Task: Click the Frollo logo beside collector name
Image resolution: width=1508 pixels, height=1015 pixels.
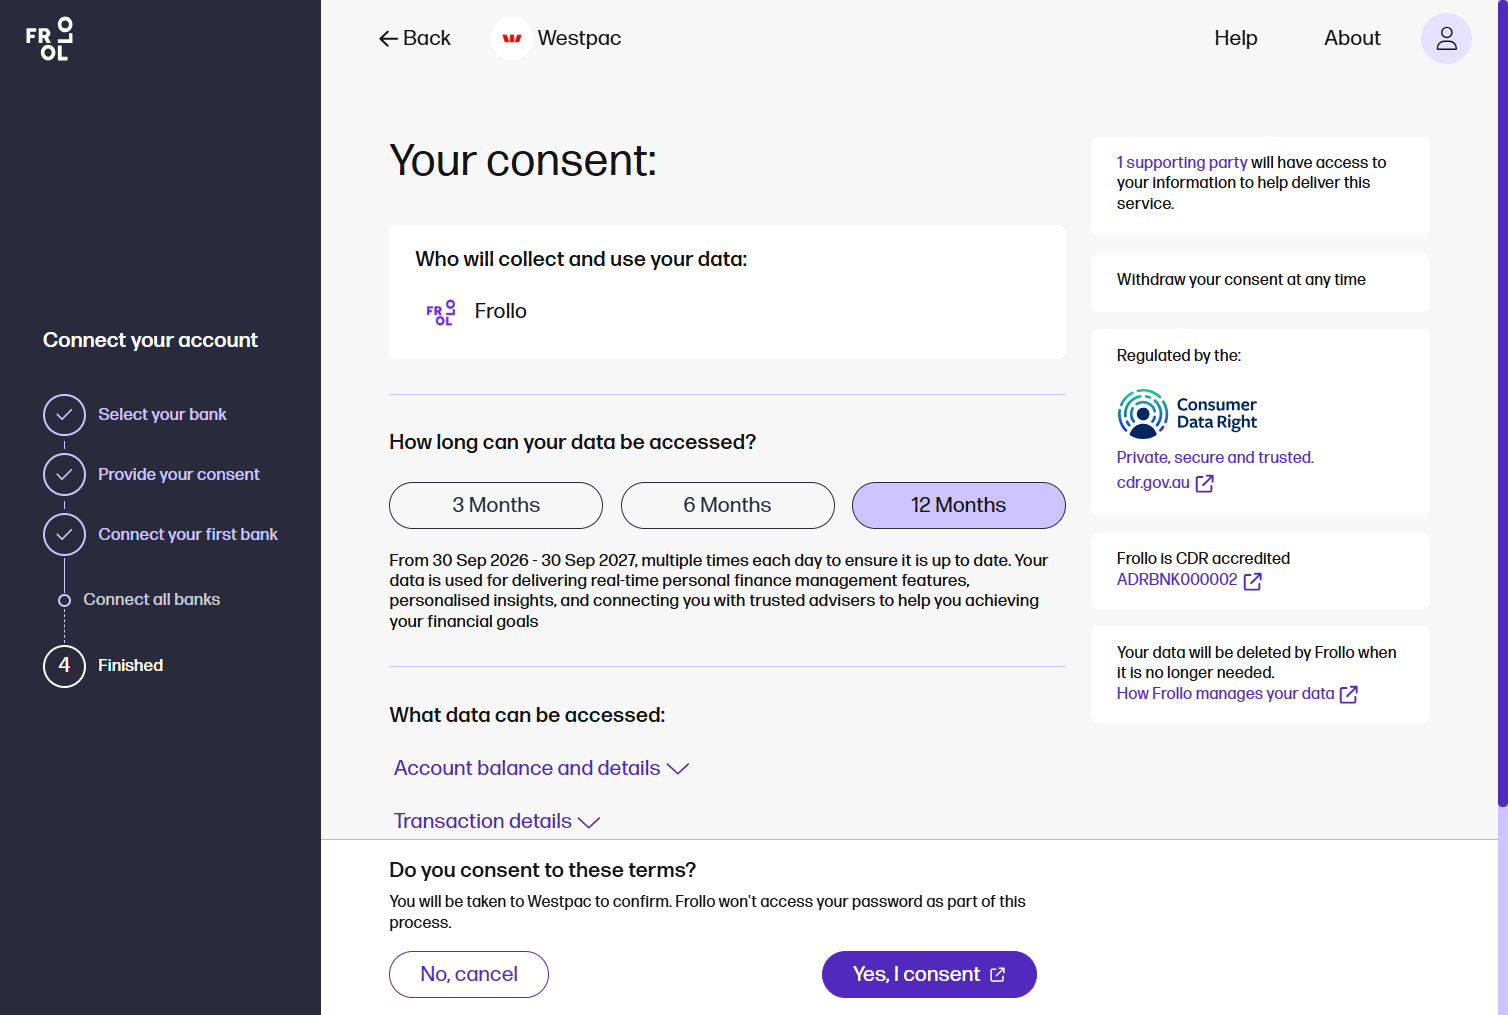Action: click(441, 312)
